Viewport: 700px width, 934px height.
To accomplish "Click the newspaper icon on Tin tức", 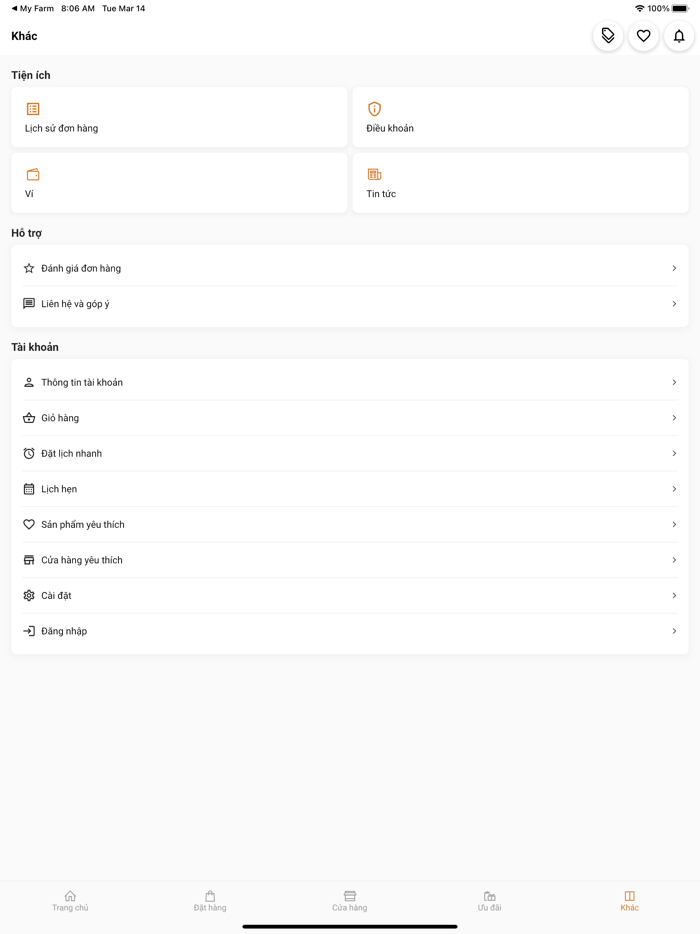I will tap(374, 172).
